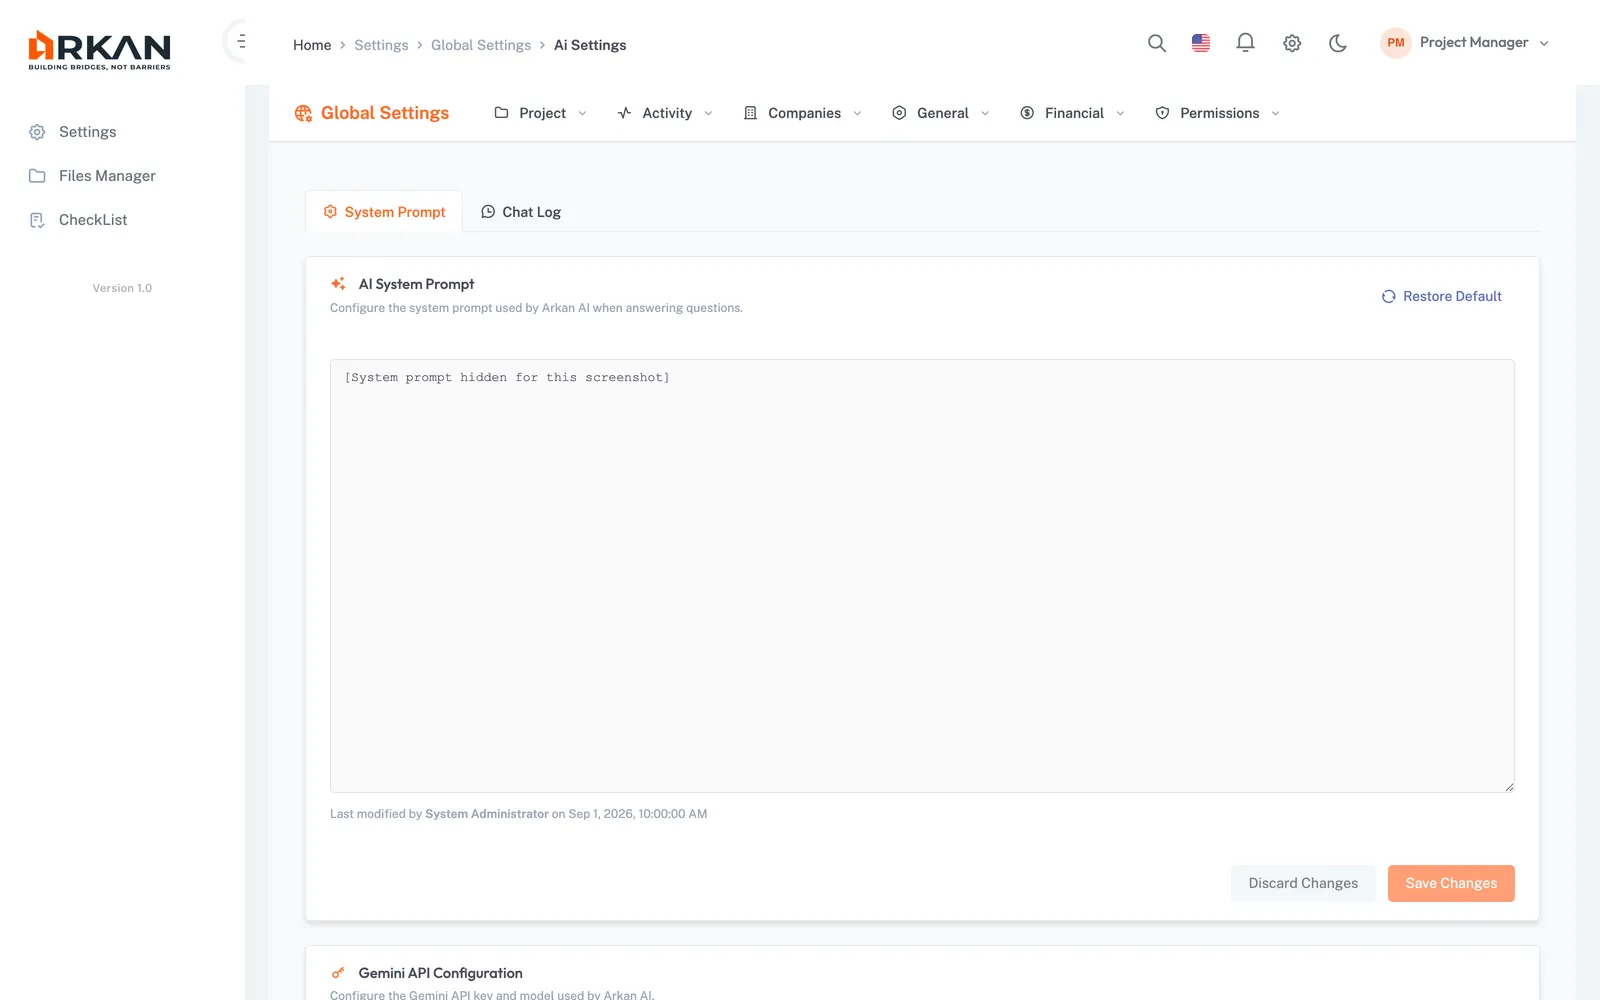Switch to the Chat Log tab
Screen dimensions: 1600x1000
click(x=521, y=212)
